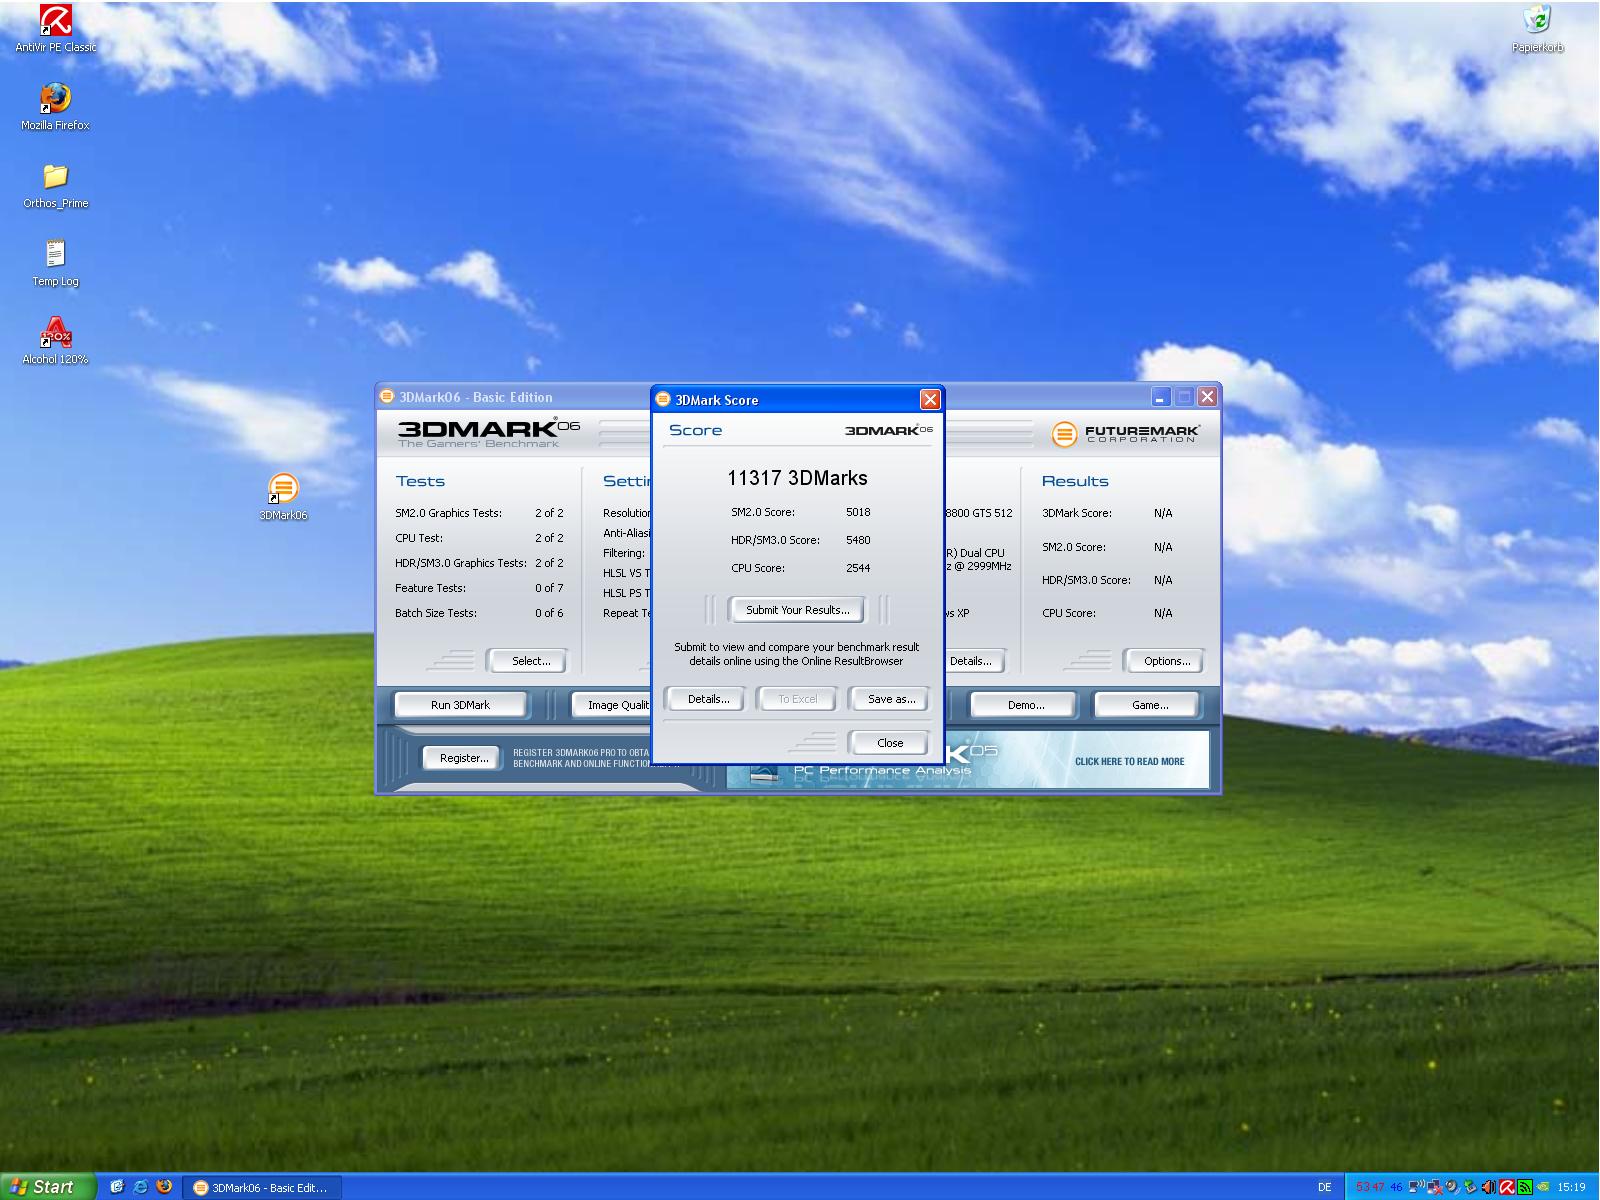Click 'SM2.0 Graphics Tests:' label

pyautogui.click(x=448, y=513)
